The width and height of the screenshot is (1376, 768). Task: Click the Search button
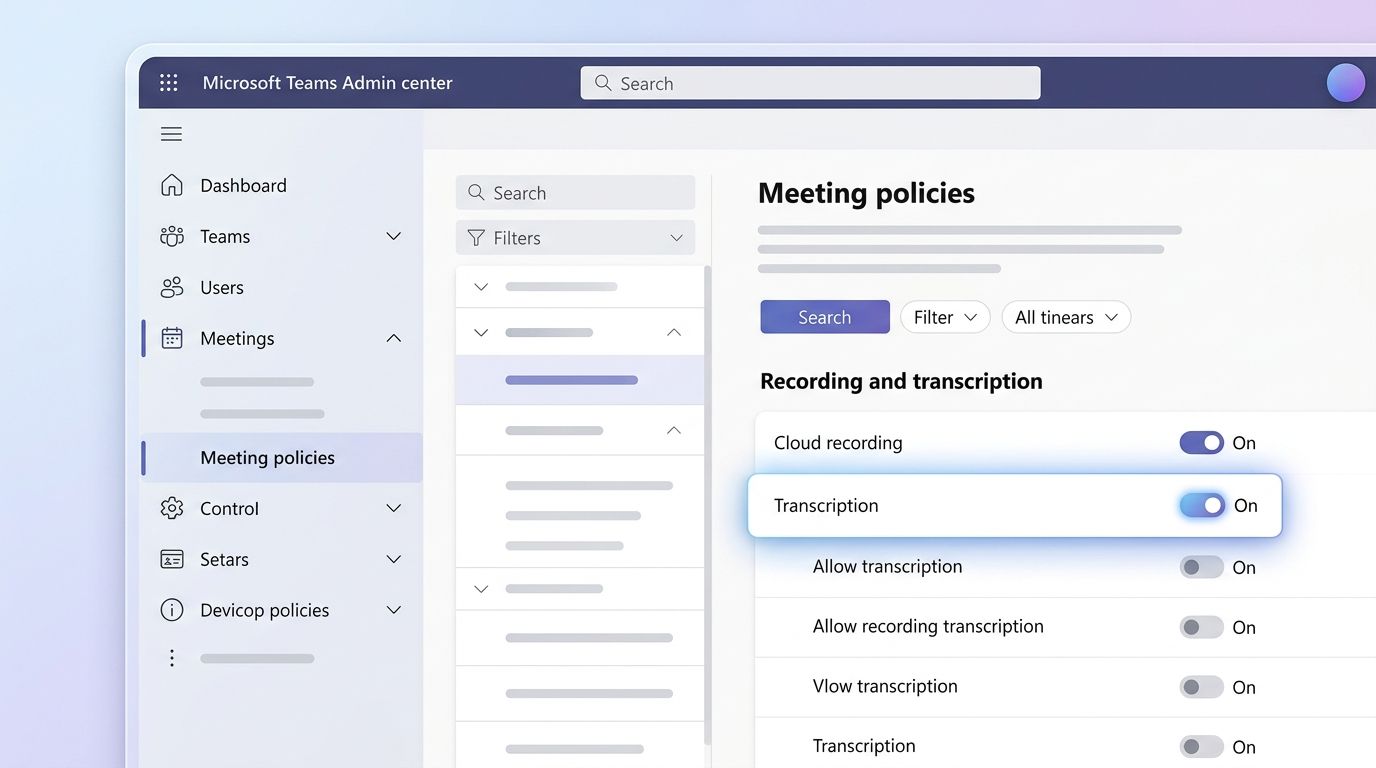(824, 316)
